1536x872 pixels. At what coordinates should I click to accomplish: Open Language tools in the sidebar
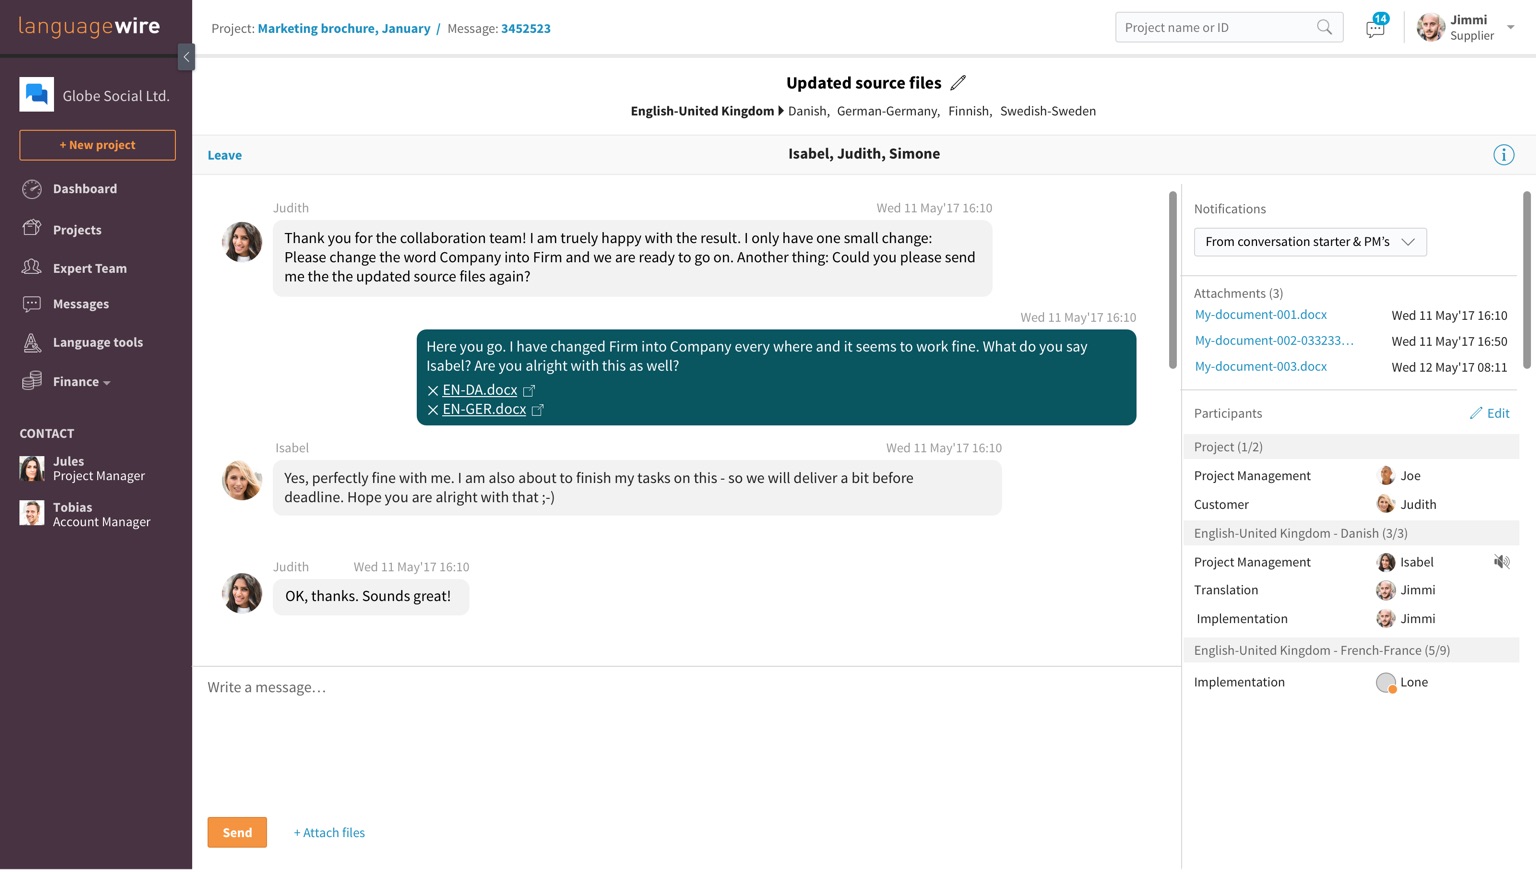pos(97,343)
